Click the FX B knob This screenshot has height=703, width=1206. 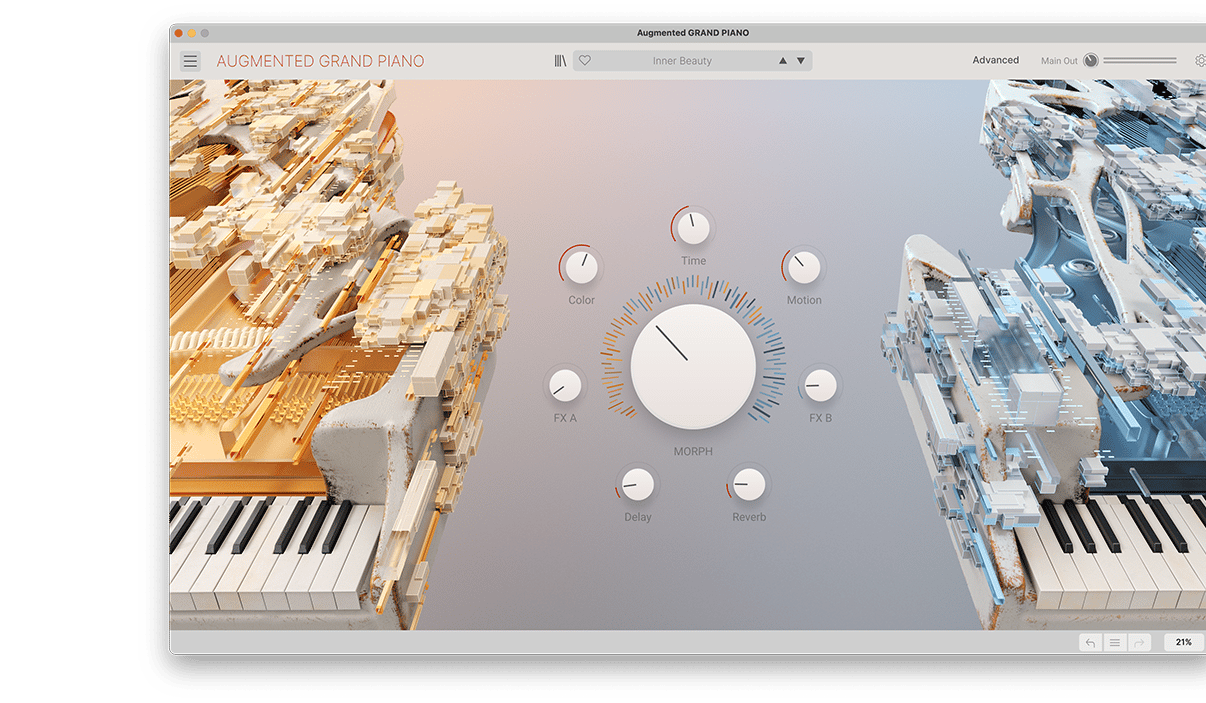tap(820, 385)
